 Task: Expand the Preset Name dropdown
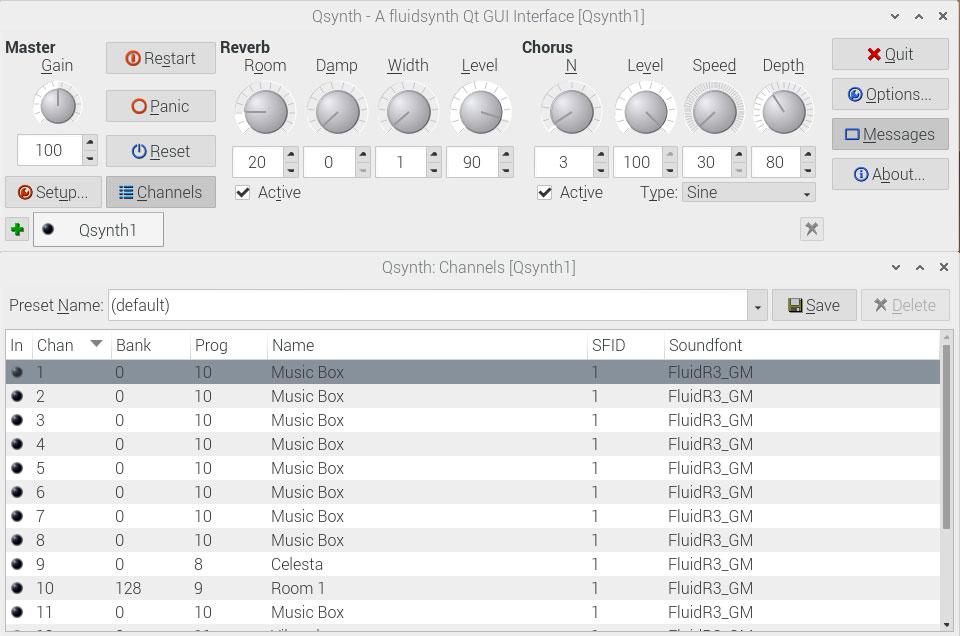click(757, 304)
